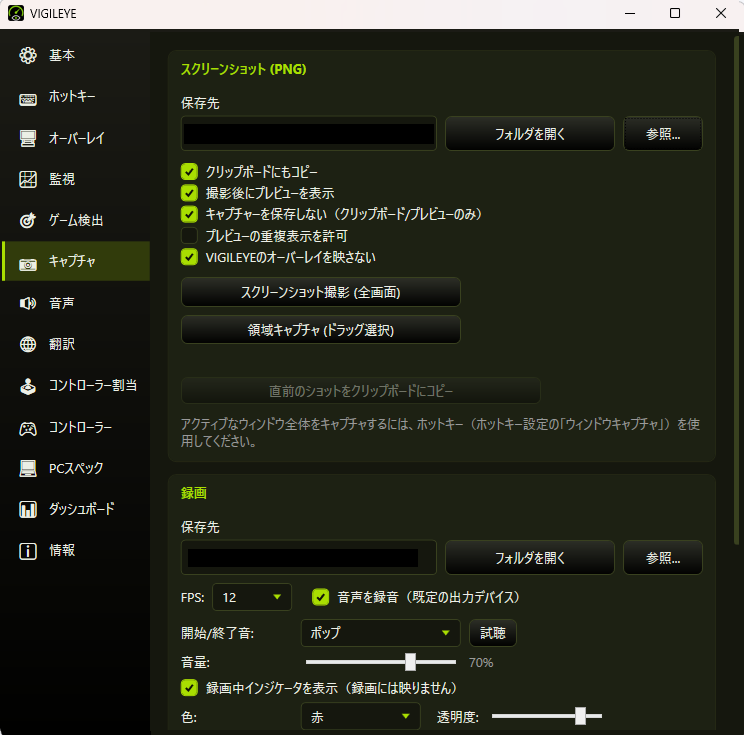Click the graph icon for 監視
The image size is (744, 735).
[x=28, y=179]
